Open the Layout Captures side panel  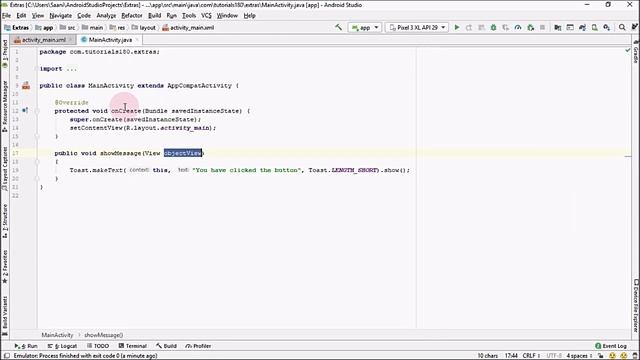pyautogui.click(x=5, y=168)
